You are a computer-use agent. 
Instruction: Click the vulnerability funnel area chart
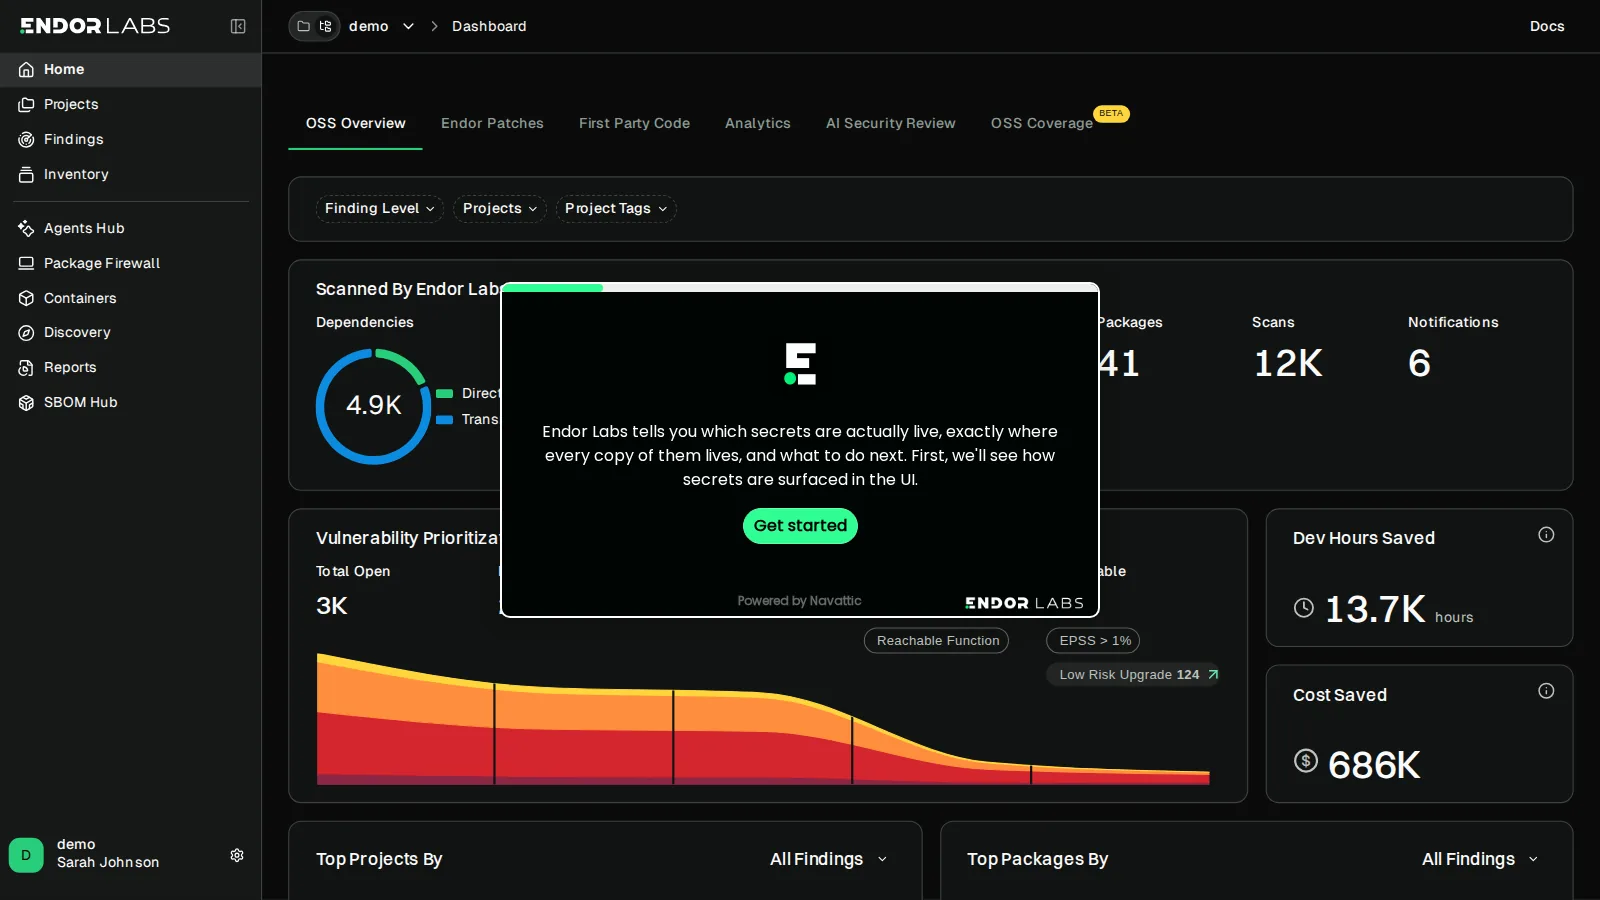tap(763, 719)
